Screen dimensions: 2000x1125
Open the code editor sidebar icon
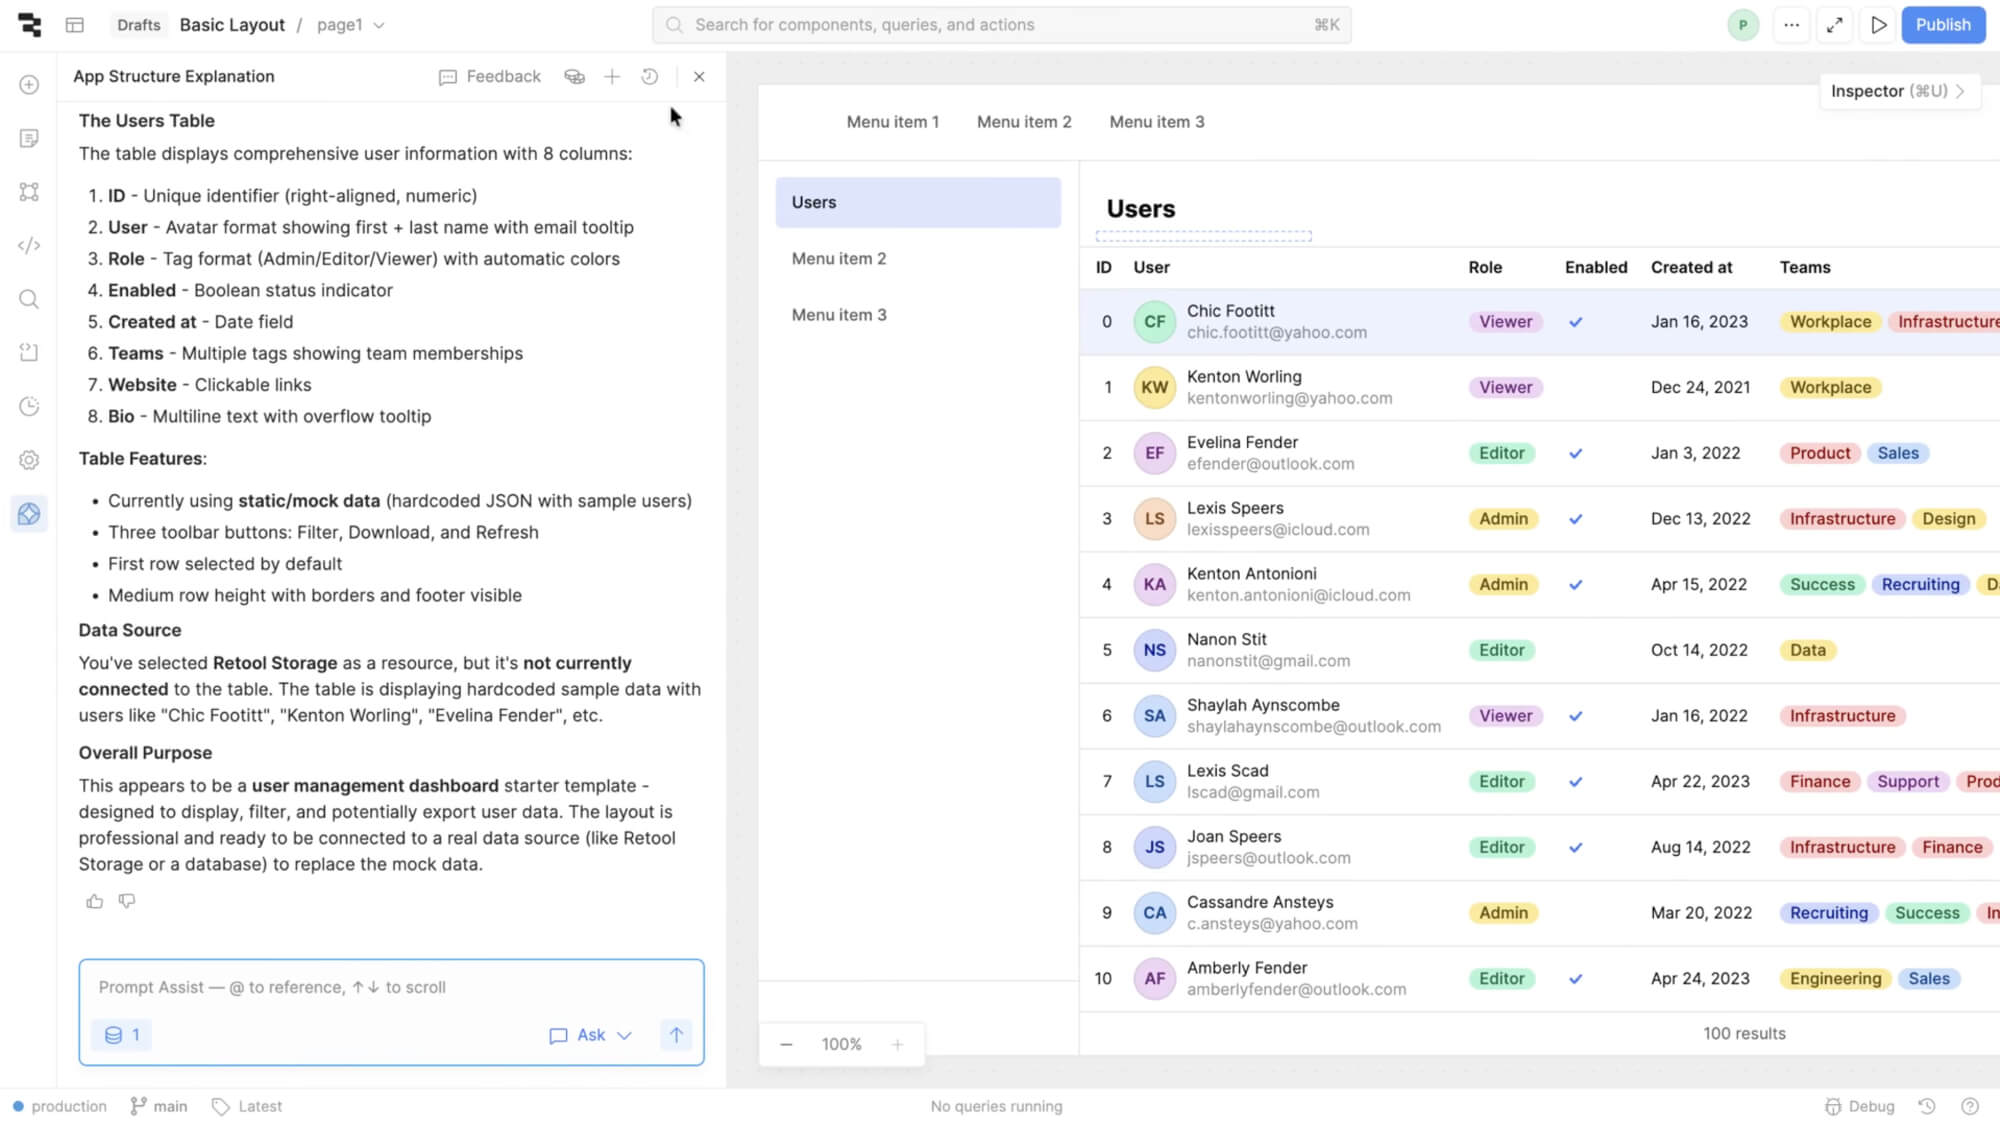[29, 245]
